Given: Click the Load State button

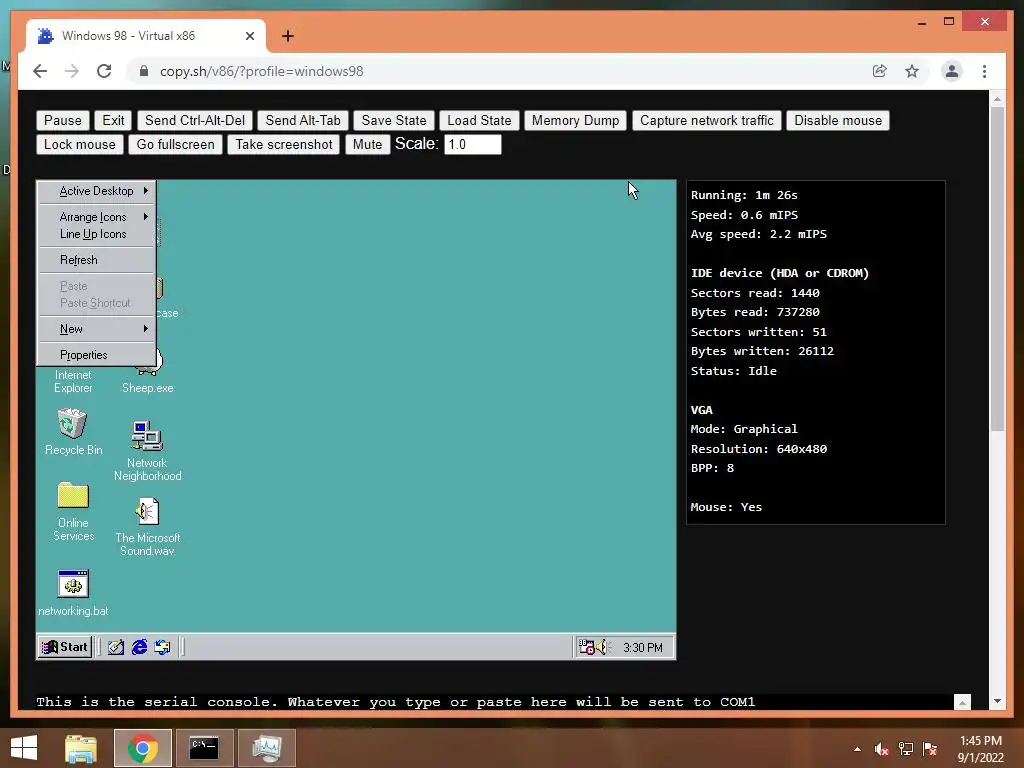Looking at the screenshot, I should pyautogui.click(x=479, y=120).
